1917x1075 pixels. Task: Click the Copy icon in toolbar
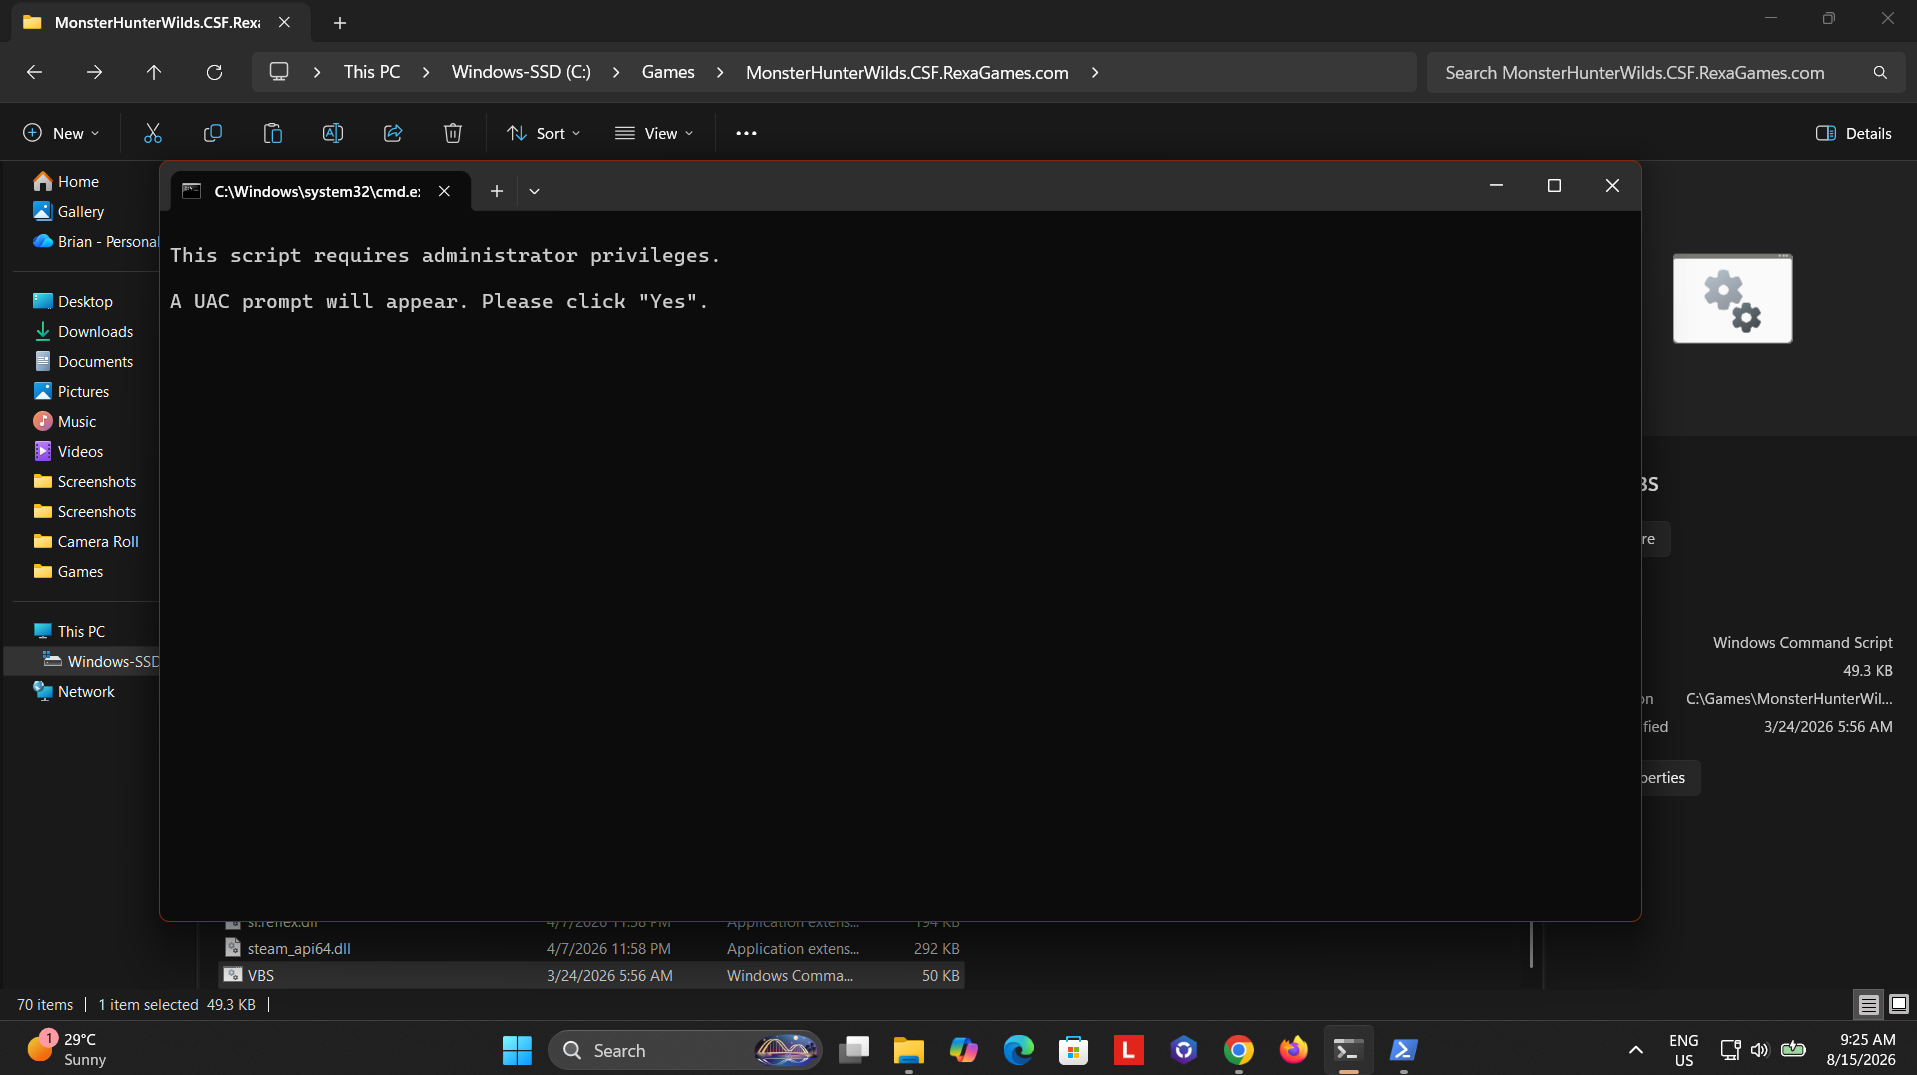coord(213,133)
